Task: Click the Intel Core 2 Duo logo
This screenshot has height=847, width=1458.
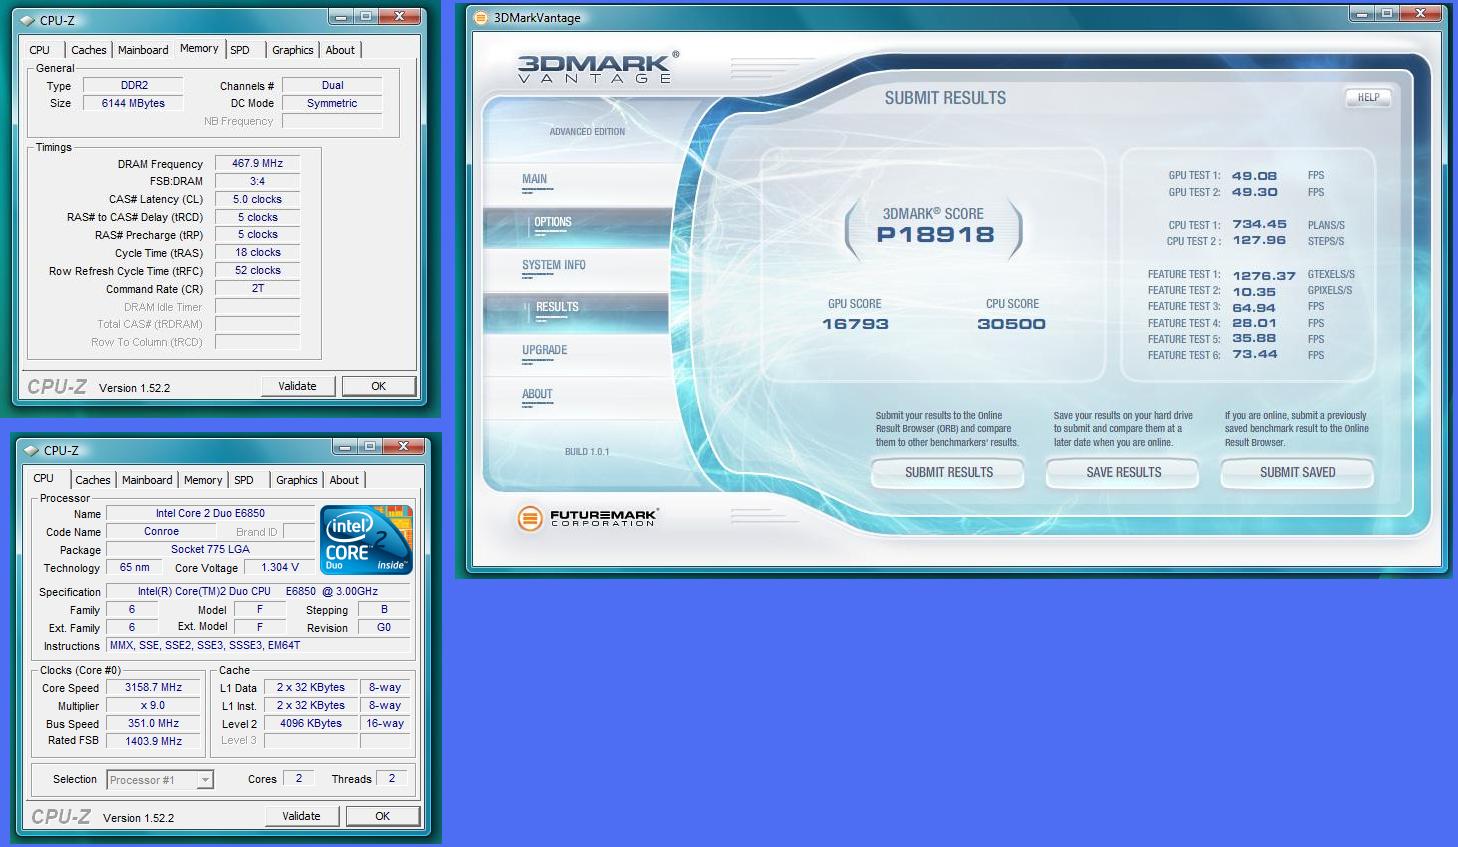Action: pos(366,540)
